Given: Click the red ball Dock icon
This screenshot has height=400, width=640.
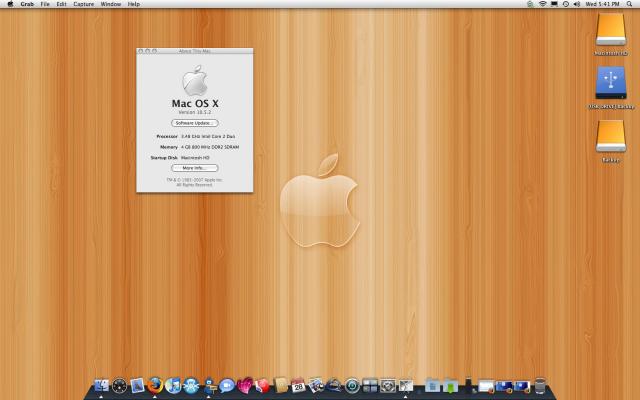Looking at the screenshot, I should 262,385.
